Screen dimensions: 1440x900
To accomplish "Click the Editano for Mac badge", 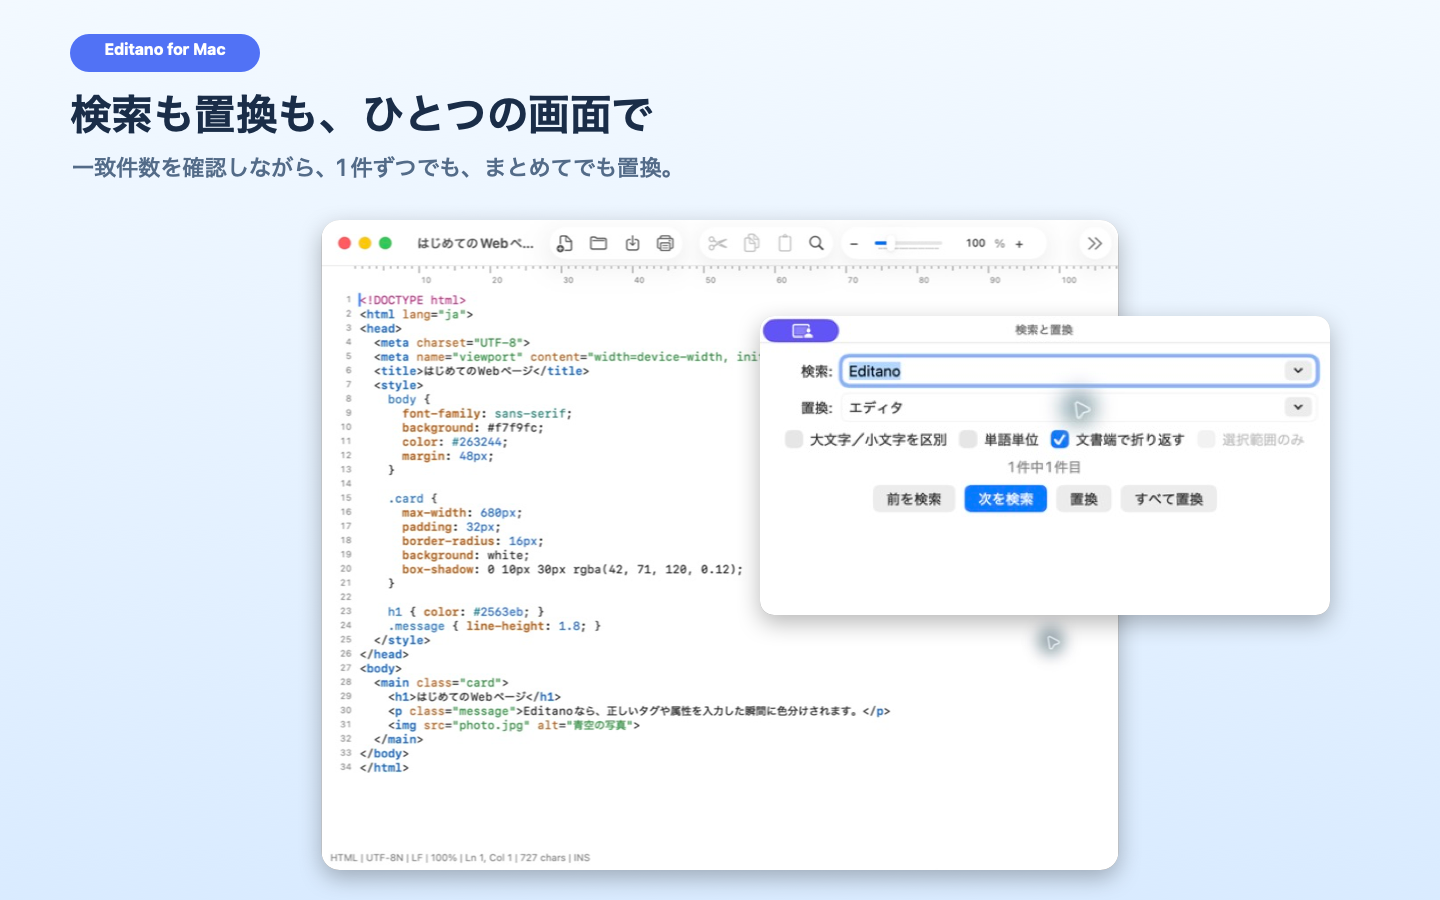I will [165, 52].
